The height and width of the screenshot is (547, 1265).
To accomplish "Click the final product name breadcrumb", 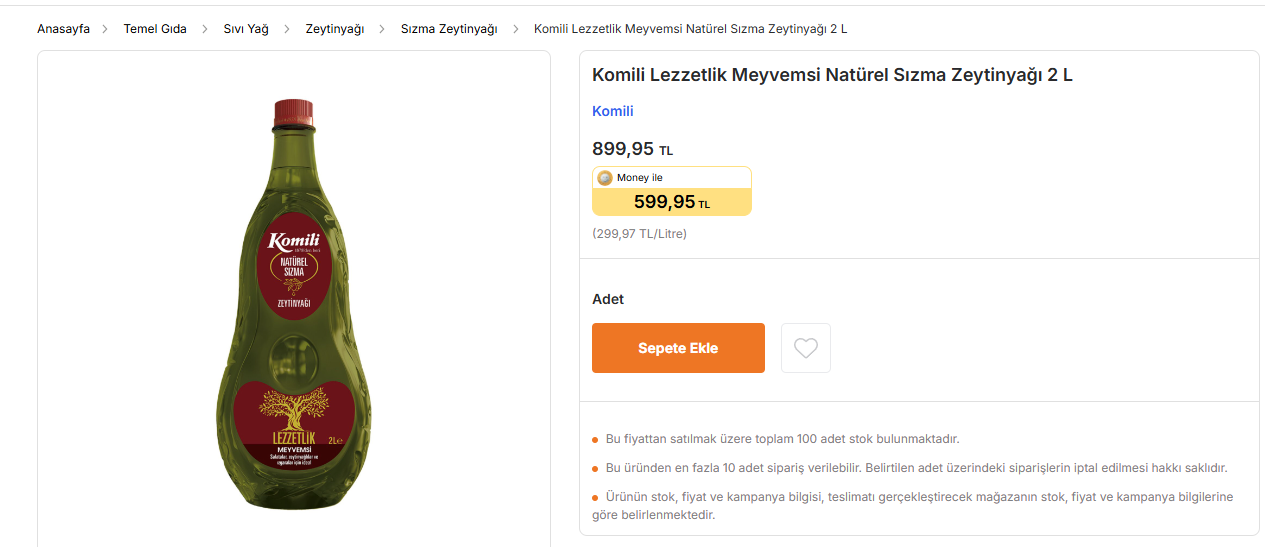I will [x=690, y=29].
